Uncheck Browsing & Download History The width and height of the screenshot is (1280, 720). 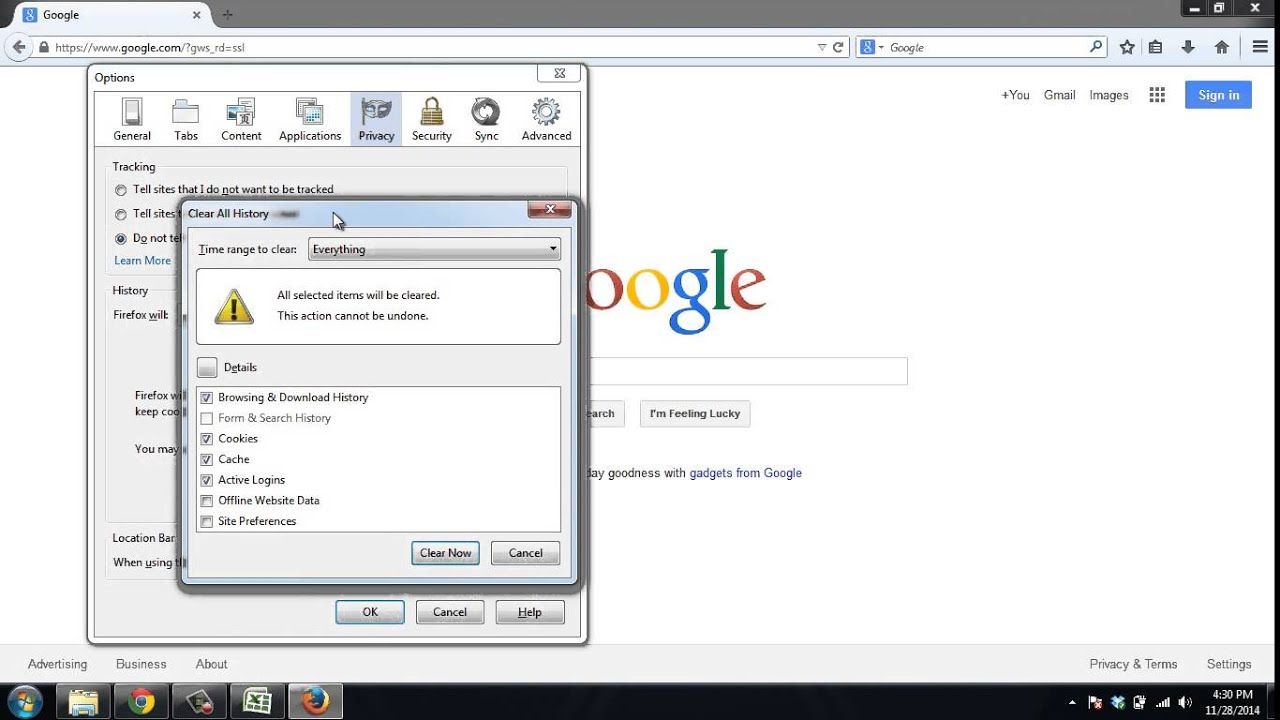point(207,398)
